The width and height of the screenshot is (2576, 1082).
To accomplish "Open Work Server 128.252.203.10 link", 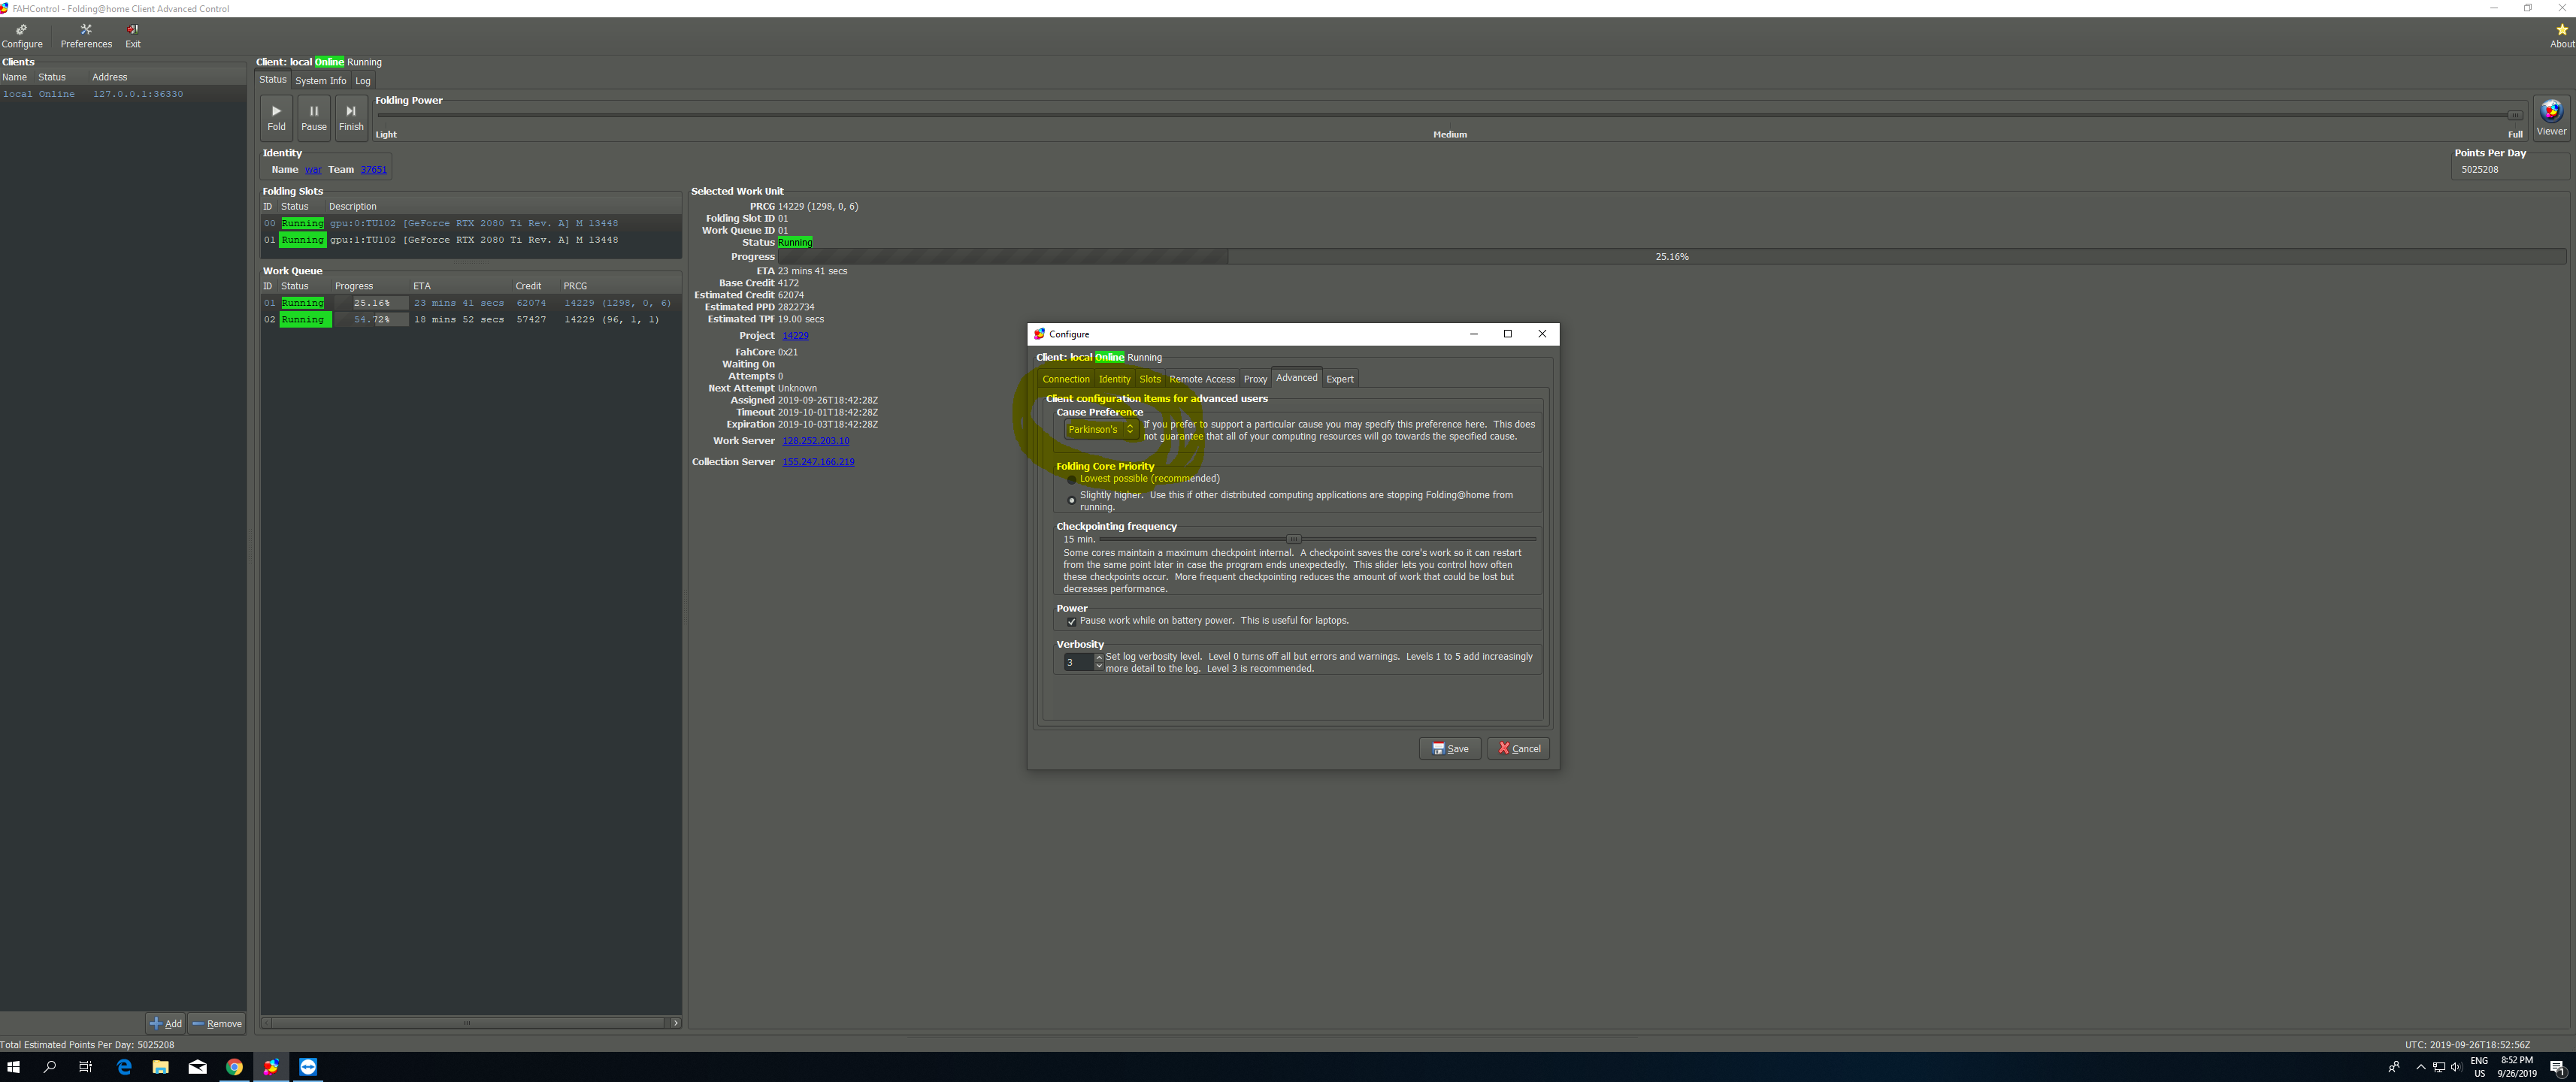I will [815, 441].
